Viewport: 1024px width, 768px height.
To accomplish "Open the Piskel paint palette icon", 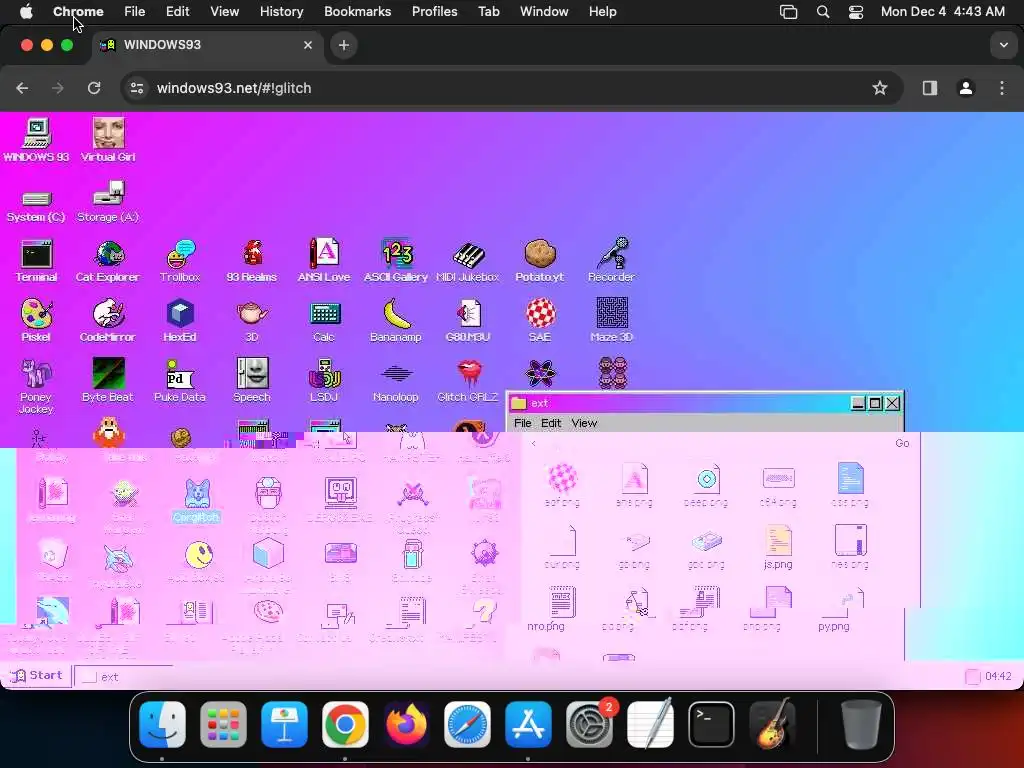I will [36, 321].
